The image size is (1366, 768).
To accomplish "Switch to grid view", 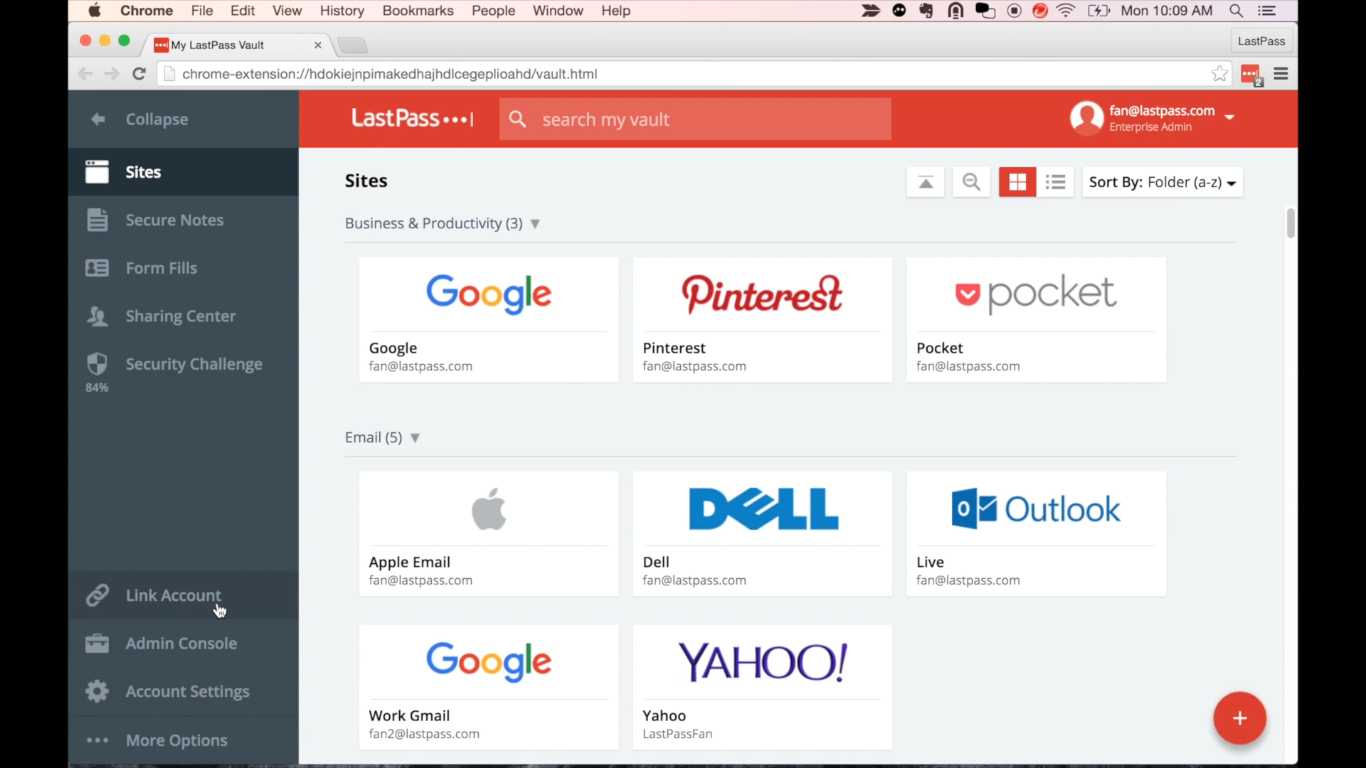I will point(1017,182).
